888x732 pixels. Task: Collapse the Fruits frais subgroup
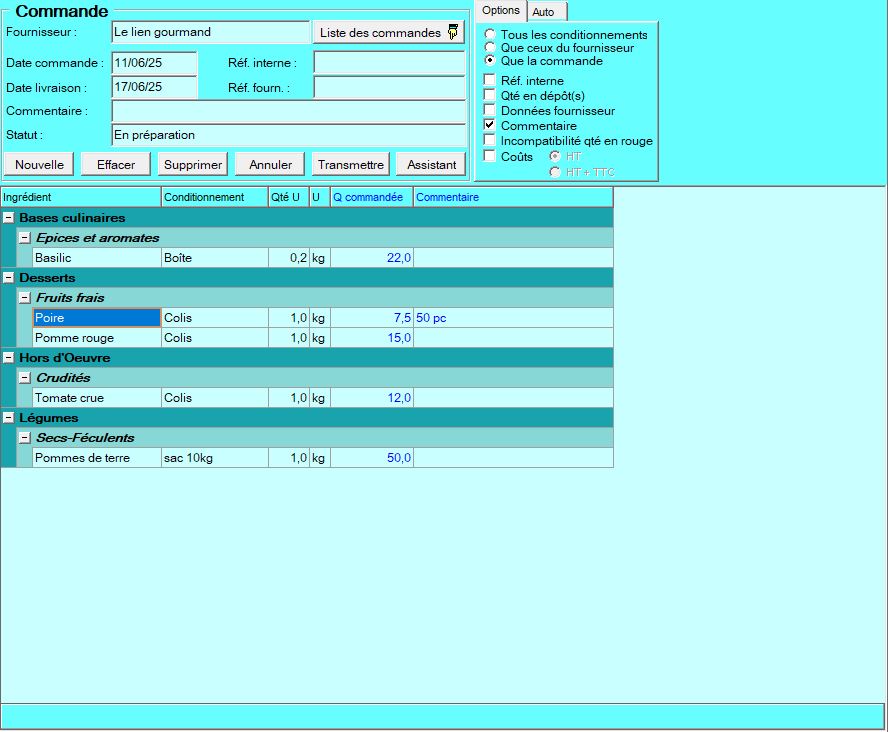click(25, 298)
